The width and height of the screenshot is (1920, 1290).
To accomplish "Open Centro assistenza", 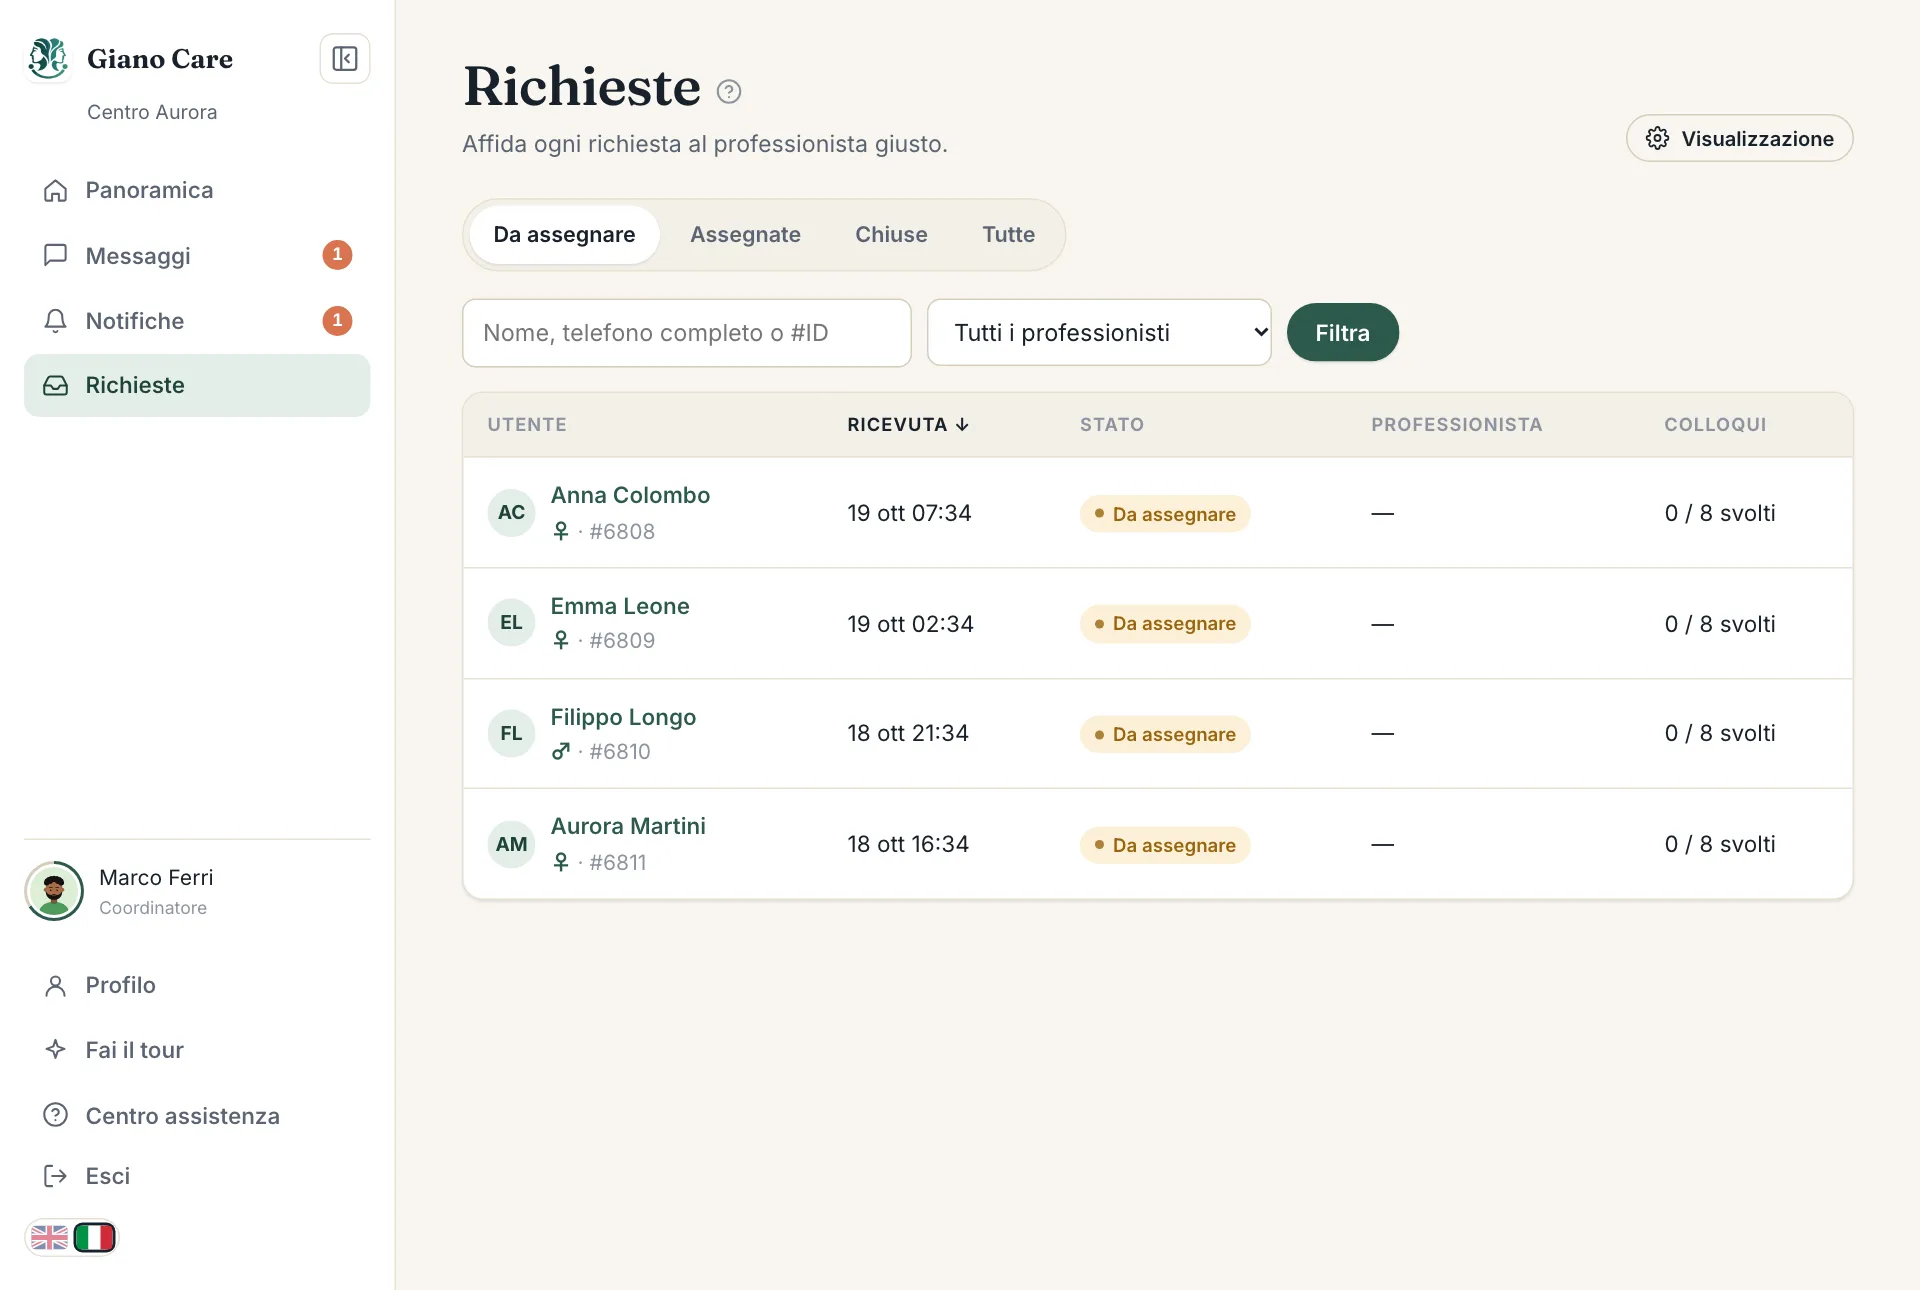I will point(197,1116).
